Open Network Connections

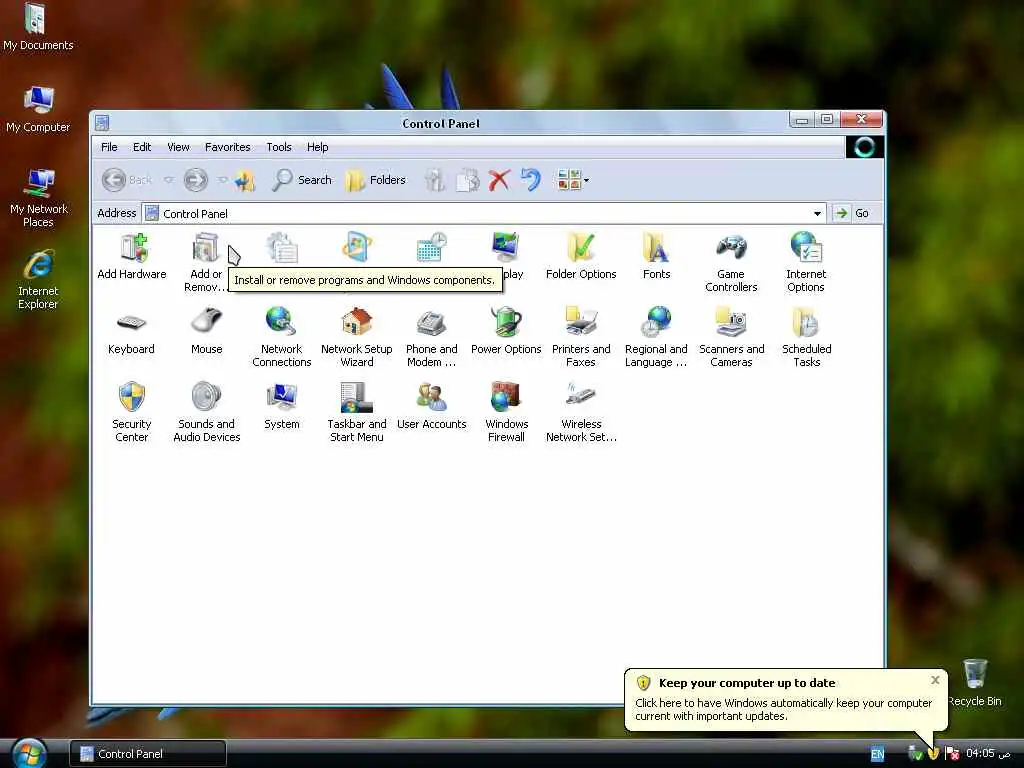(x=281, y=337)
